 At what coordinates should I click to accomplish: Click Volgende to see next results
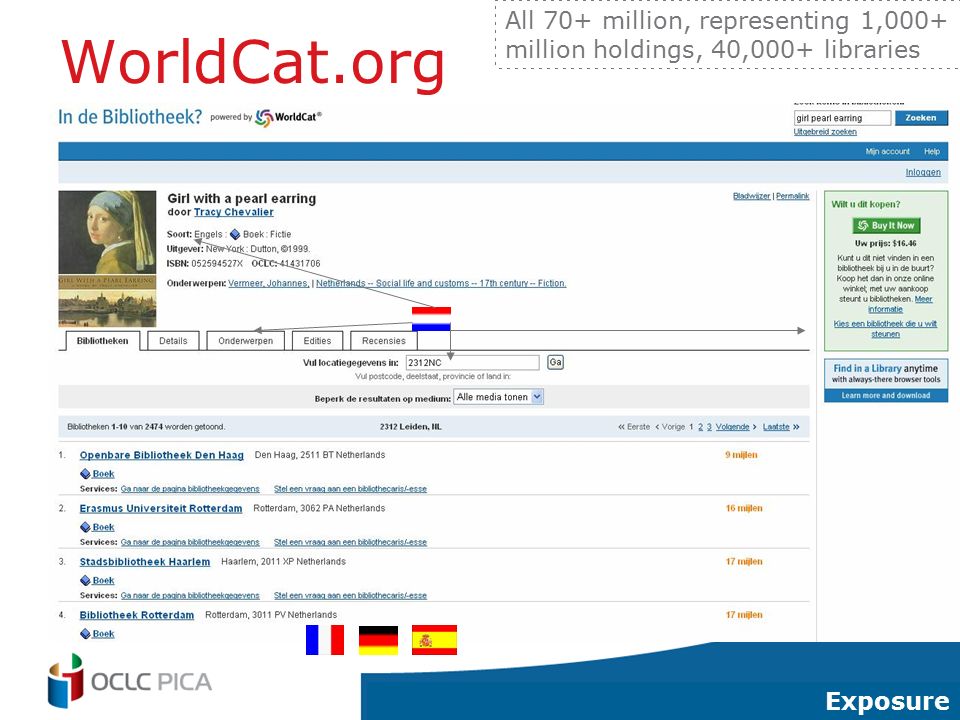coord(732,427)
